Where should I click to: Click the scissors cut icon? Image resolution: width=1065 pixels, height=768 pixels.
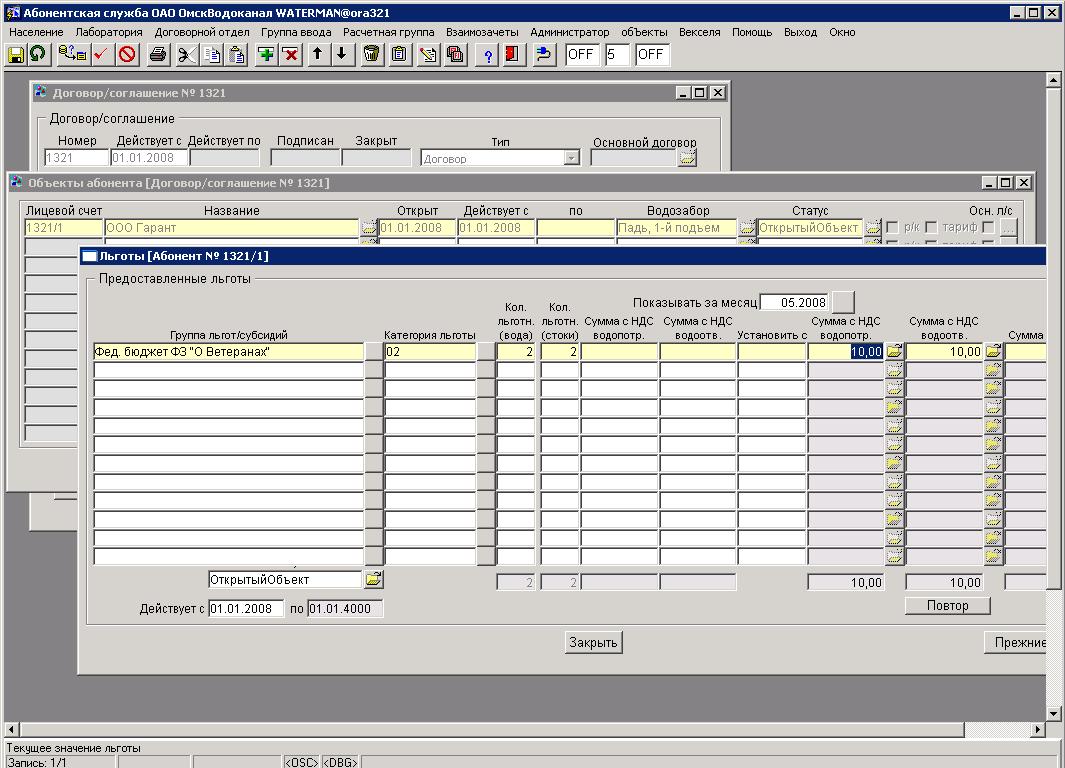pyautogui.click(x=187, y=55)
